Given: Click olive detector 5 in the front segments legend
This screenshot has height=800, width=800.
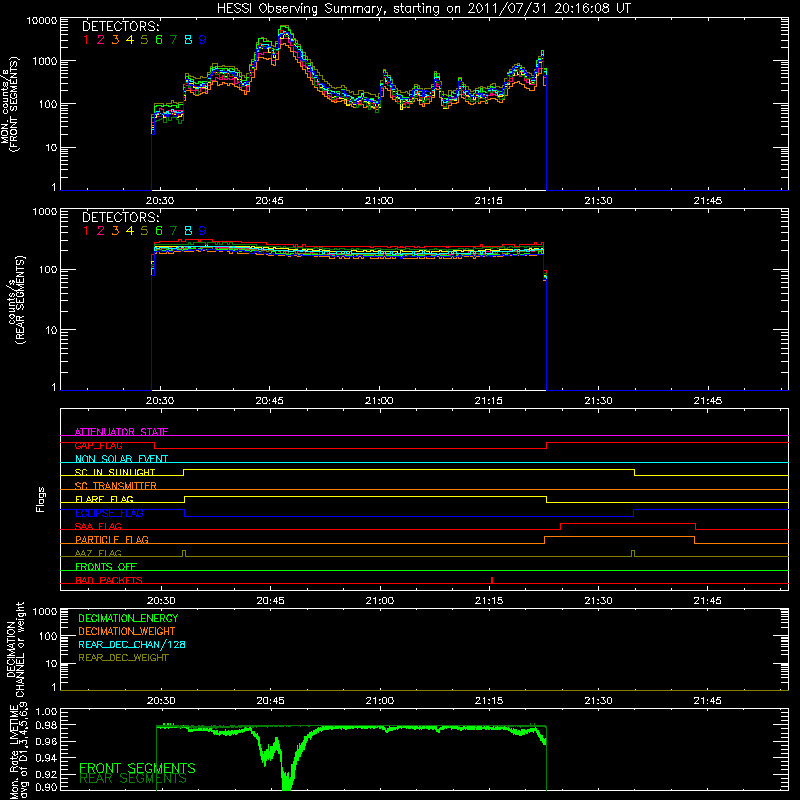Looking at the screenshot, I should coord(144,40).
